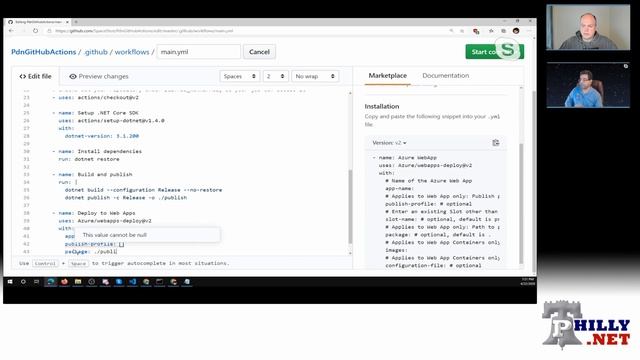The image size is (640, 360).
Task: Click the Marketplace panel scrollbar
Action: pos(521,203)
